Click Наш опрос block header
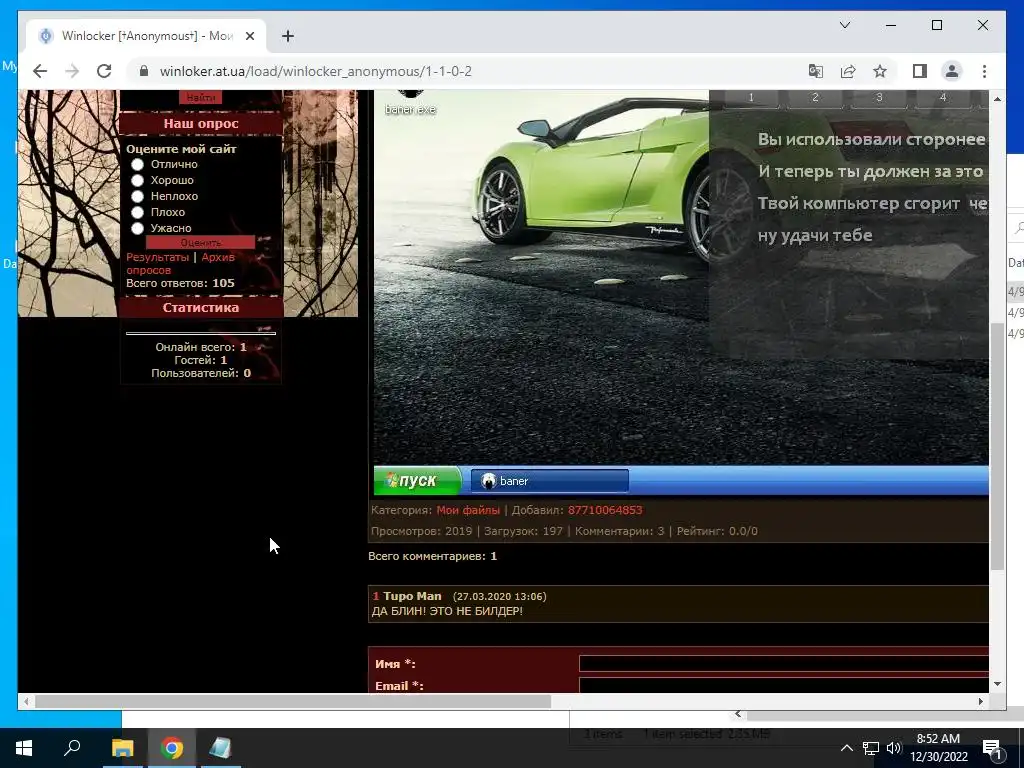Screen dimensions: 1024x768 pos(200,123)
